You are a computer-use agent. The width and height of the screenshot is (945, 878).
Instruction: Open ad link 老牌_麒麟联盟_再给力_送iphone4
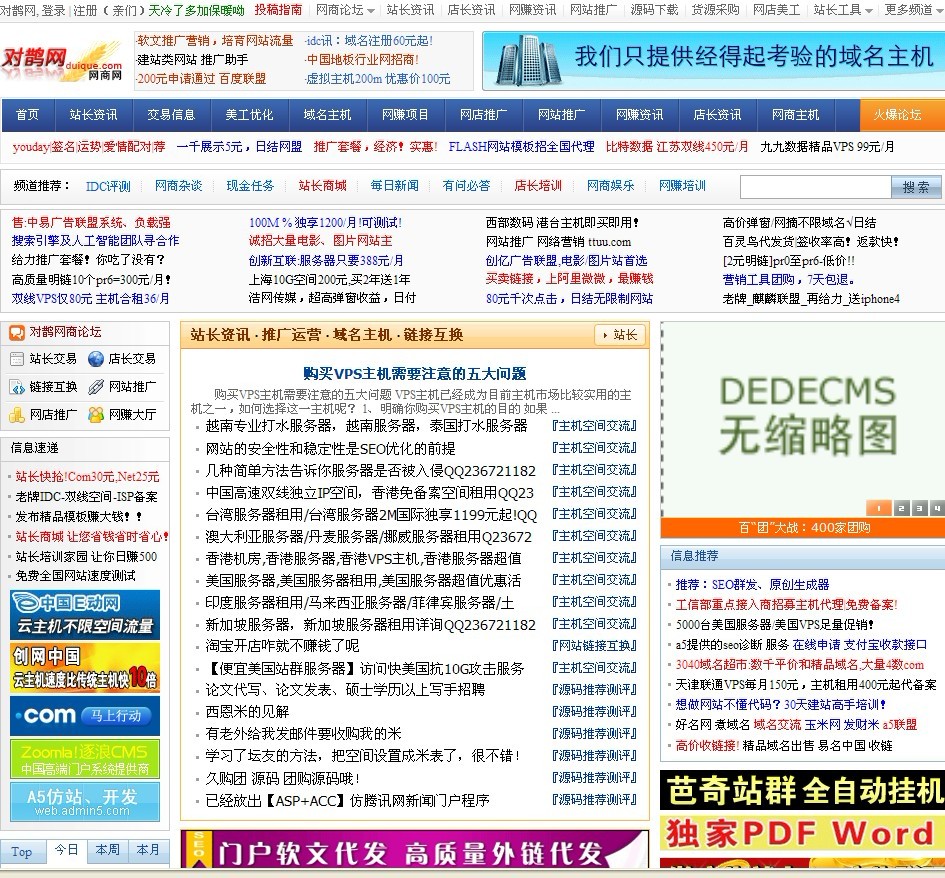pos(811,298)
